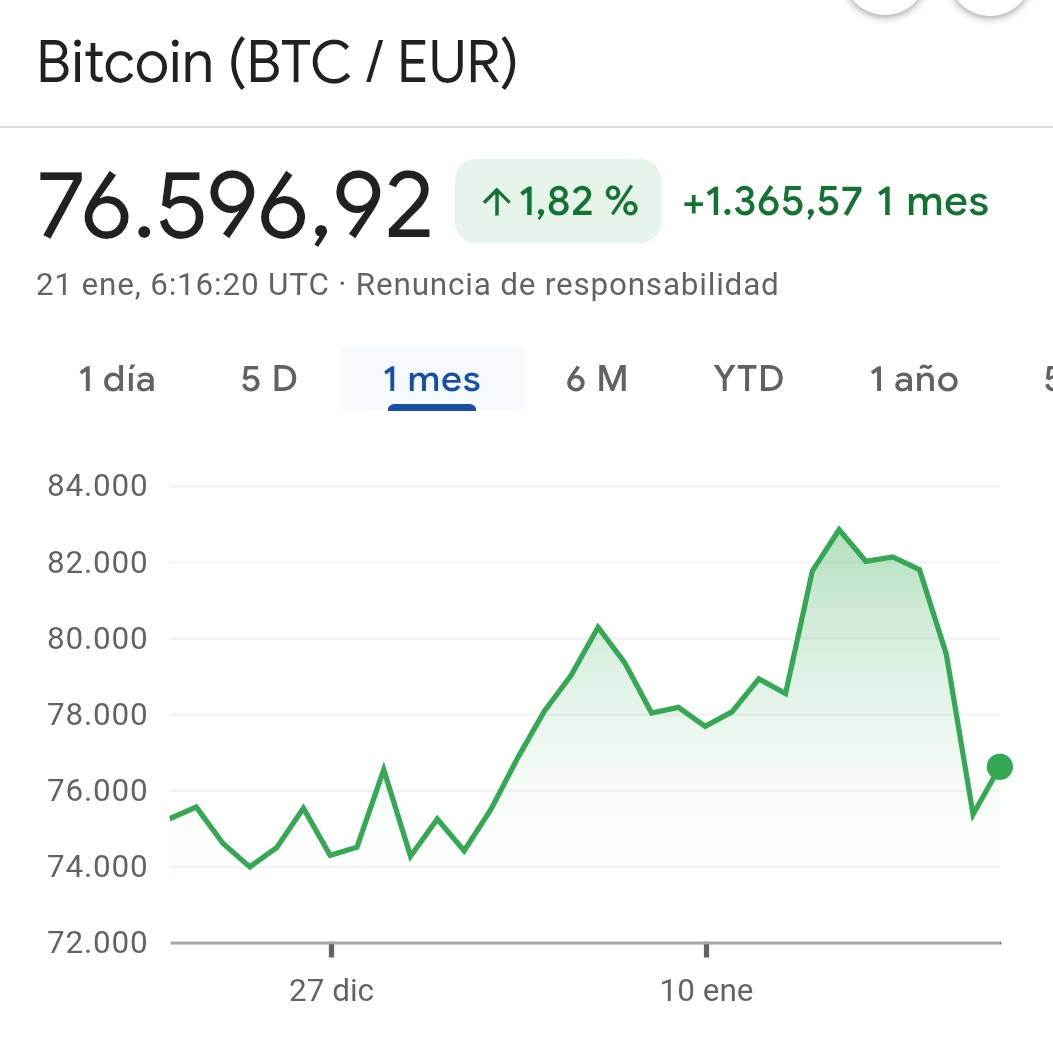Click the 72.000 price axis label

point(97,943)
